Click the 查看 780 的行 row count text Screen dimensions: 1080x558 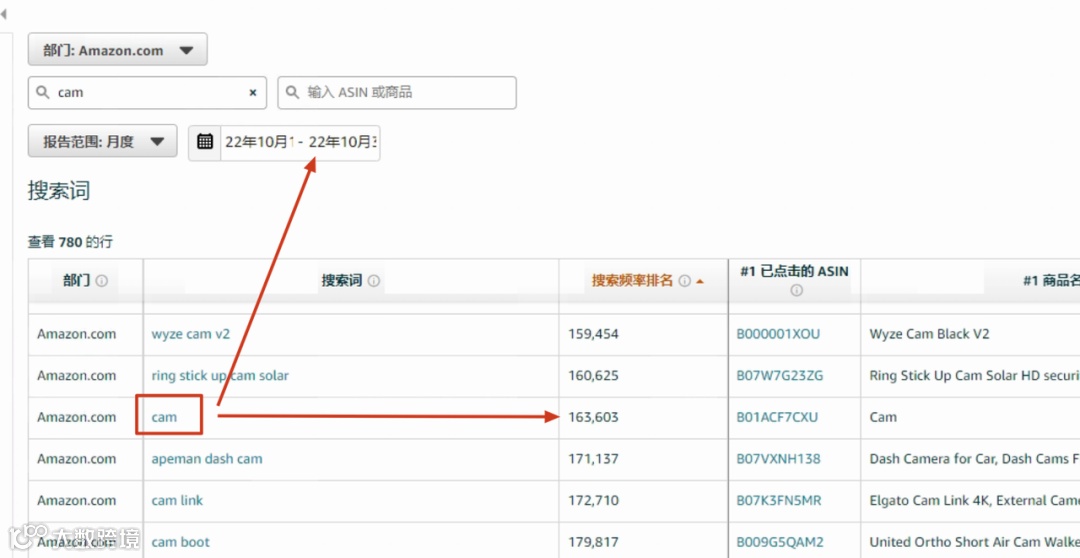pos(70,242)
